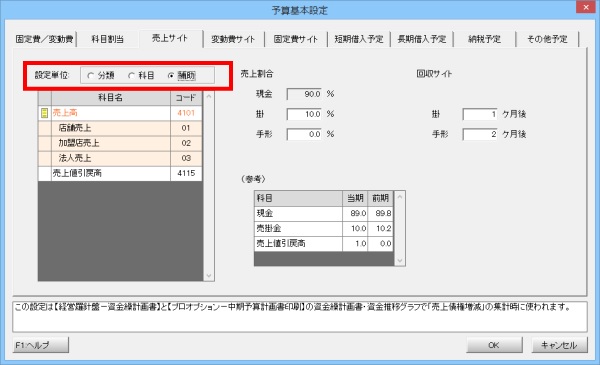Click the yellow icon beside 売上高 row
The width and height of the screenshot is (600, 365).
tap(44, 113)
